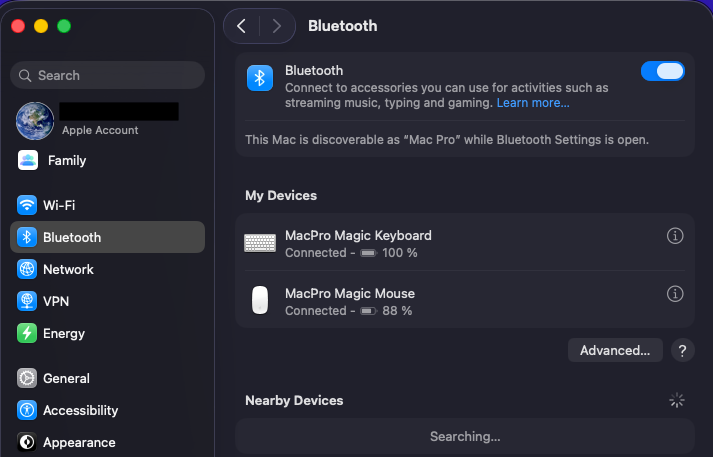Screen dimensions: 713x457
Task: Show info for MacPro Magic Keyboard
Action: (675, 236)
